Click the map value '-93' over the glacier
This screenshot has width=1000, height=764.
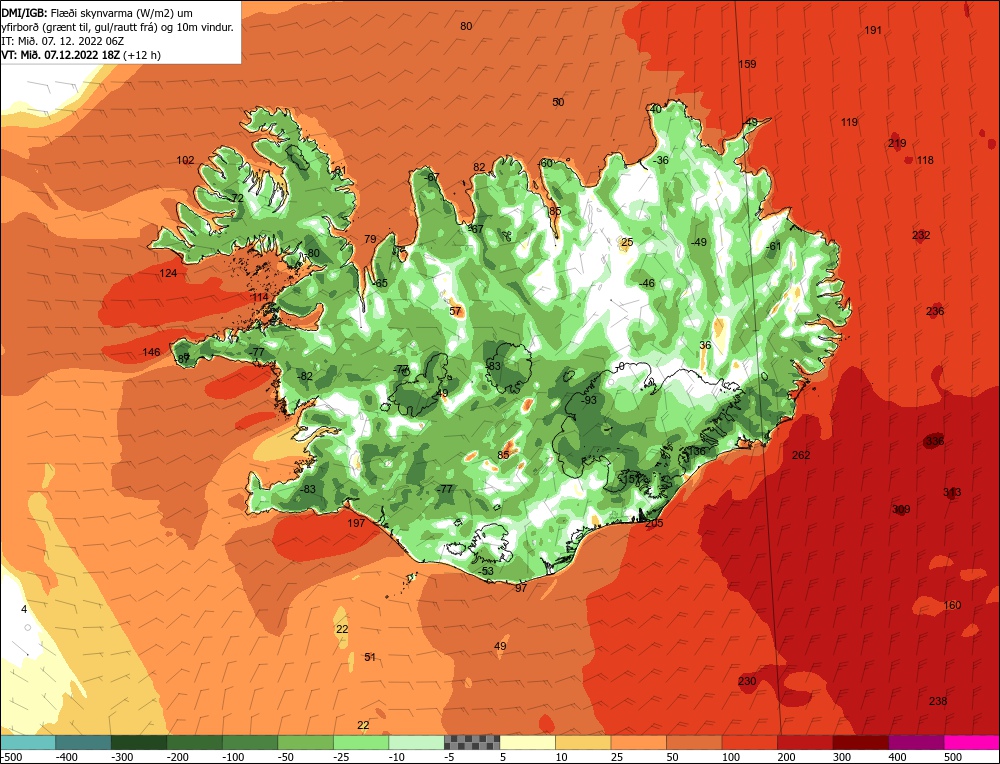[588, 400]
